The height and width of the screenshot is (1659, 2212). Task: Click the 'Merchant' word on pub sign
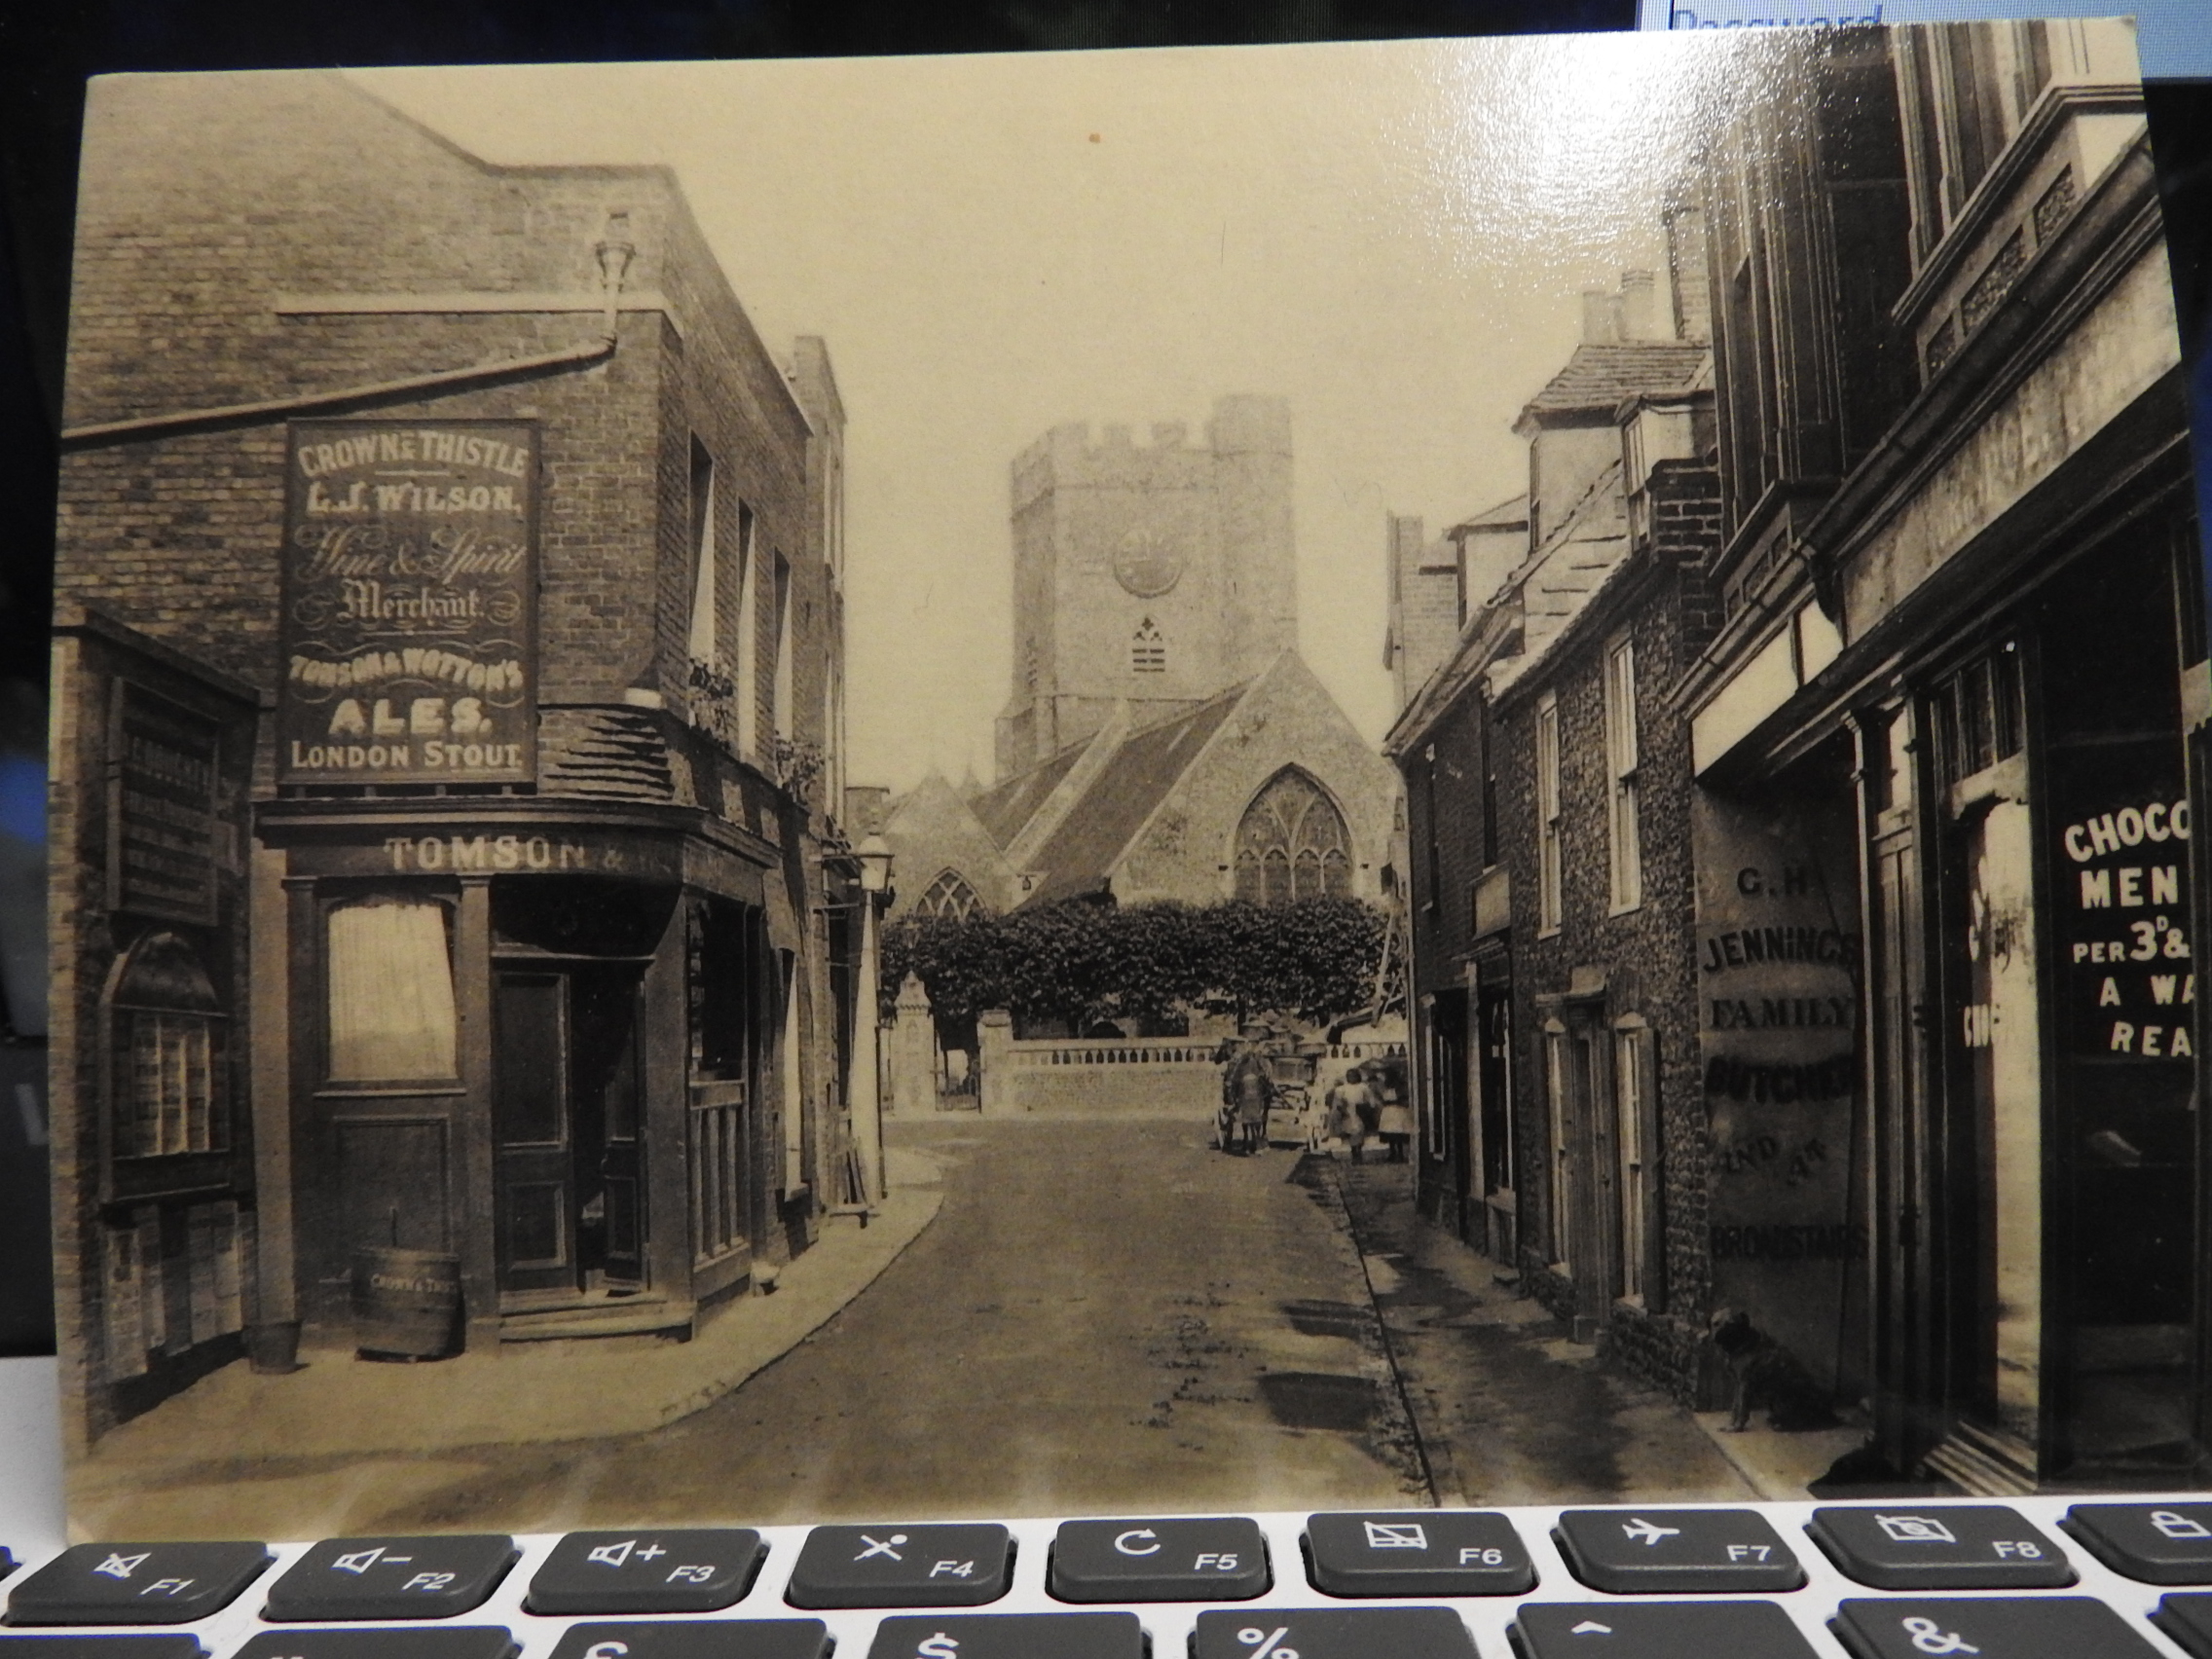[x=412, y=601]
